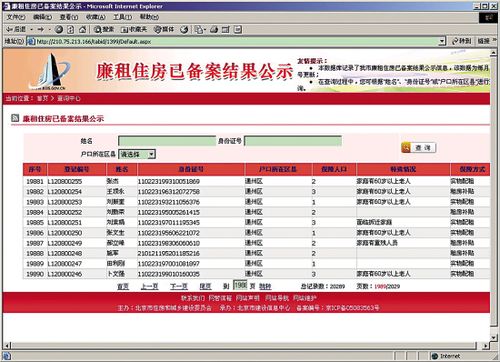Click the 尾页 last page link
This screenshot has width=500, height=362.
(205, 286)
